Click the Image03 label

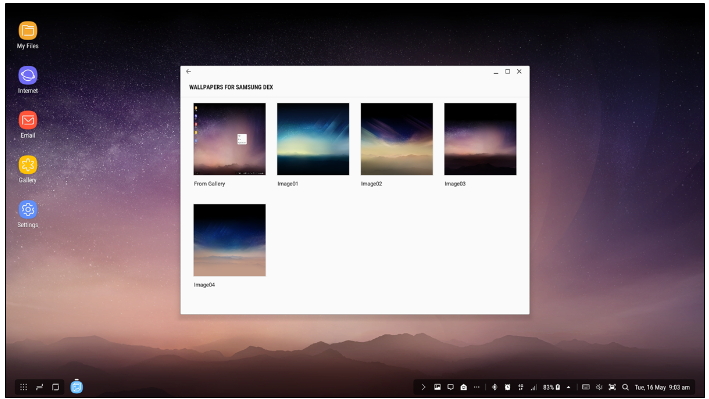coord(455,184)
